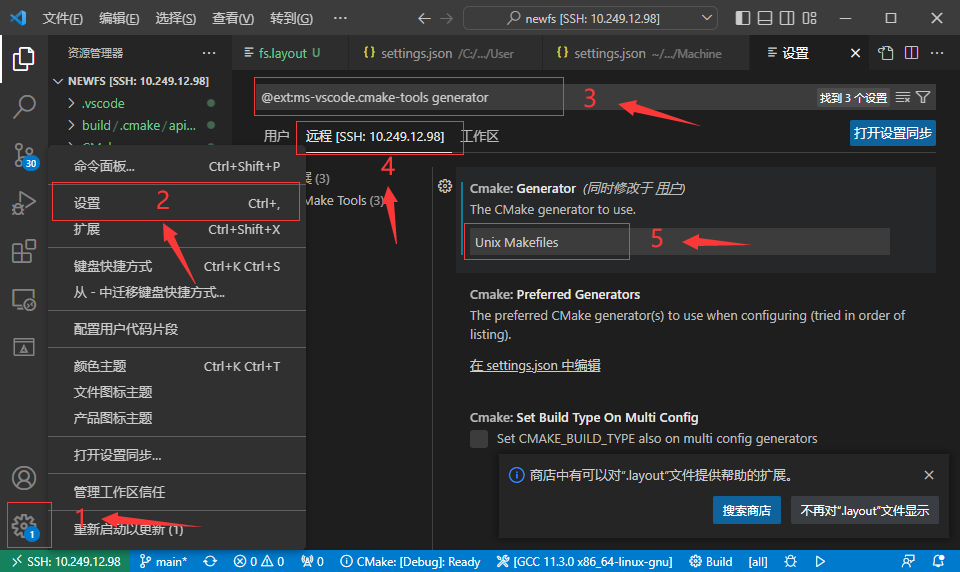Open the Search view in activity bar
Viewport: 960px width, 572px height.
pos(24,106)
